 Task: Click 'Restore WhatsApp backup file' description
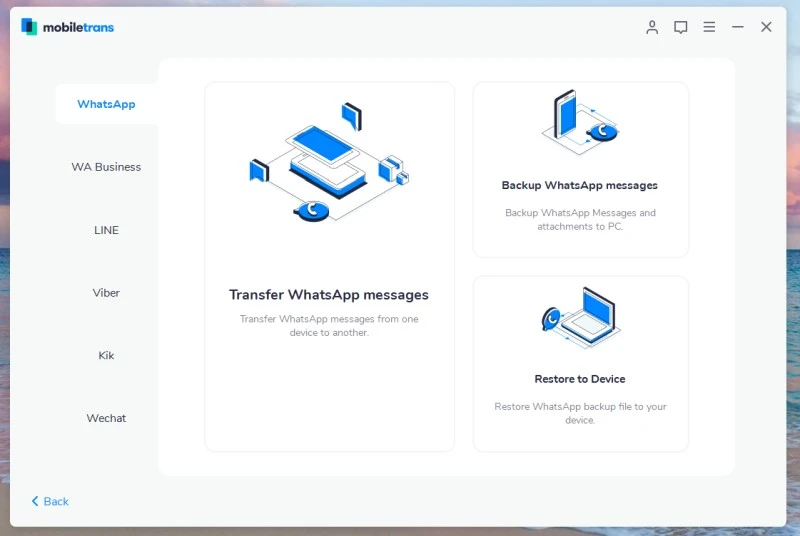click(x=580, y=413)
